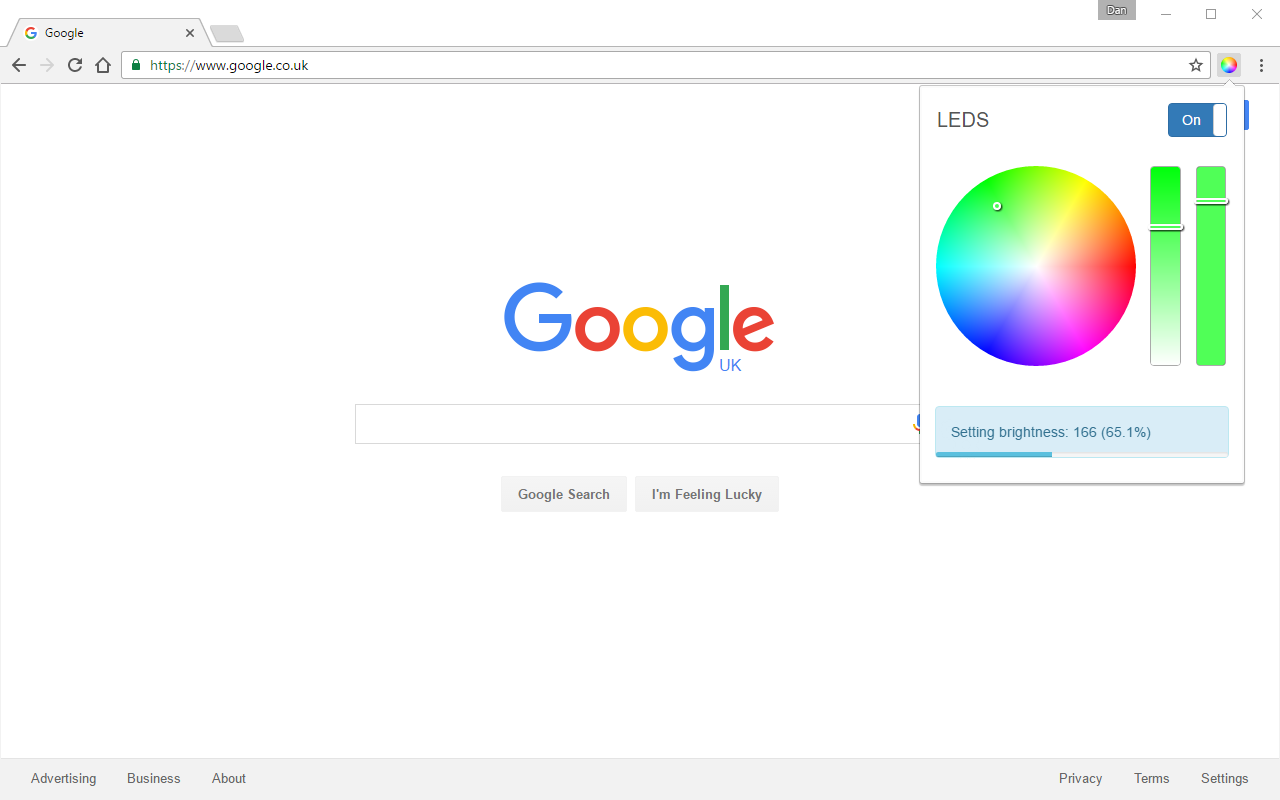The height and width of the screenshot is (800, 1280).
Task: Open the Advertising footer link
Action: [64, 778]
